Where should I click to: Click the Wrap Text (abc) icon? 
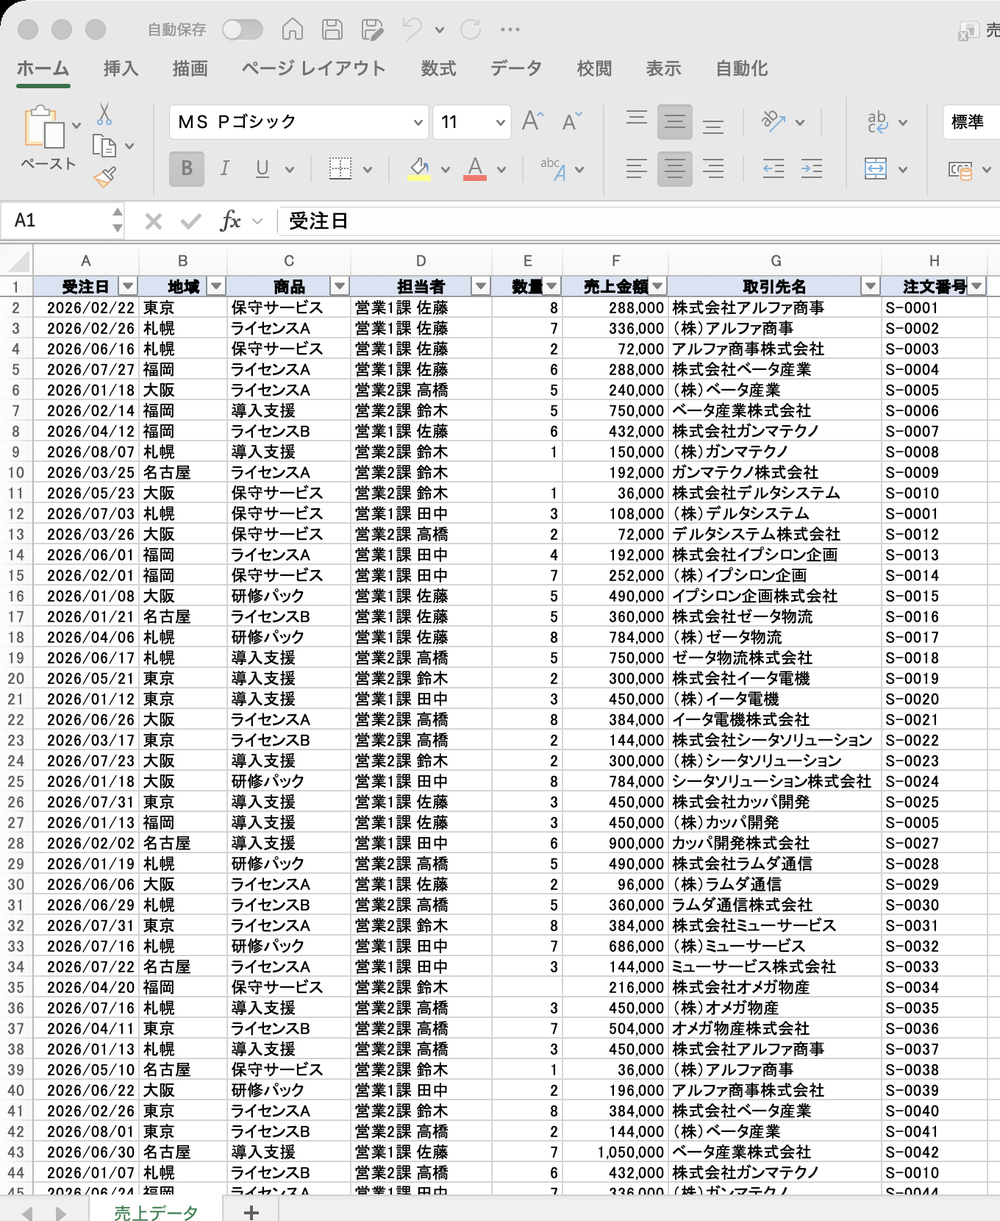(x=878, y=122)
